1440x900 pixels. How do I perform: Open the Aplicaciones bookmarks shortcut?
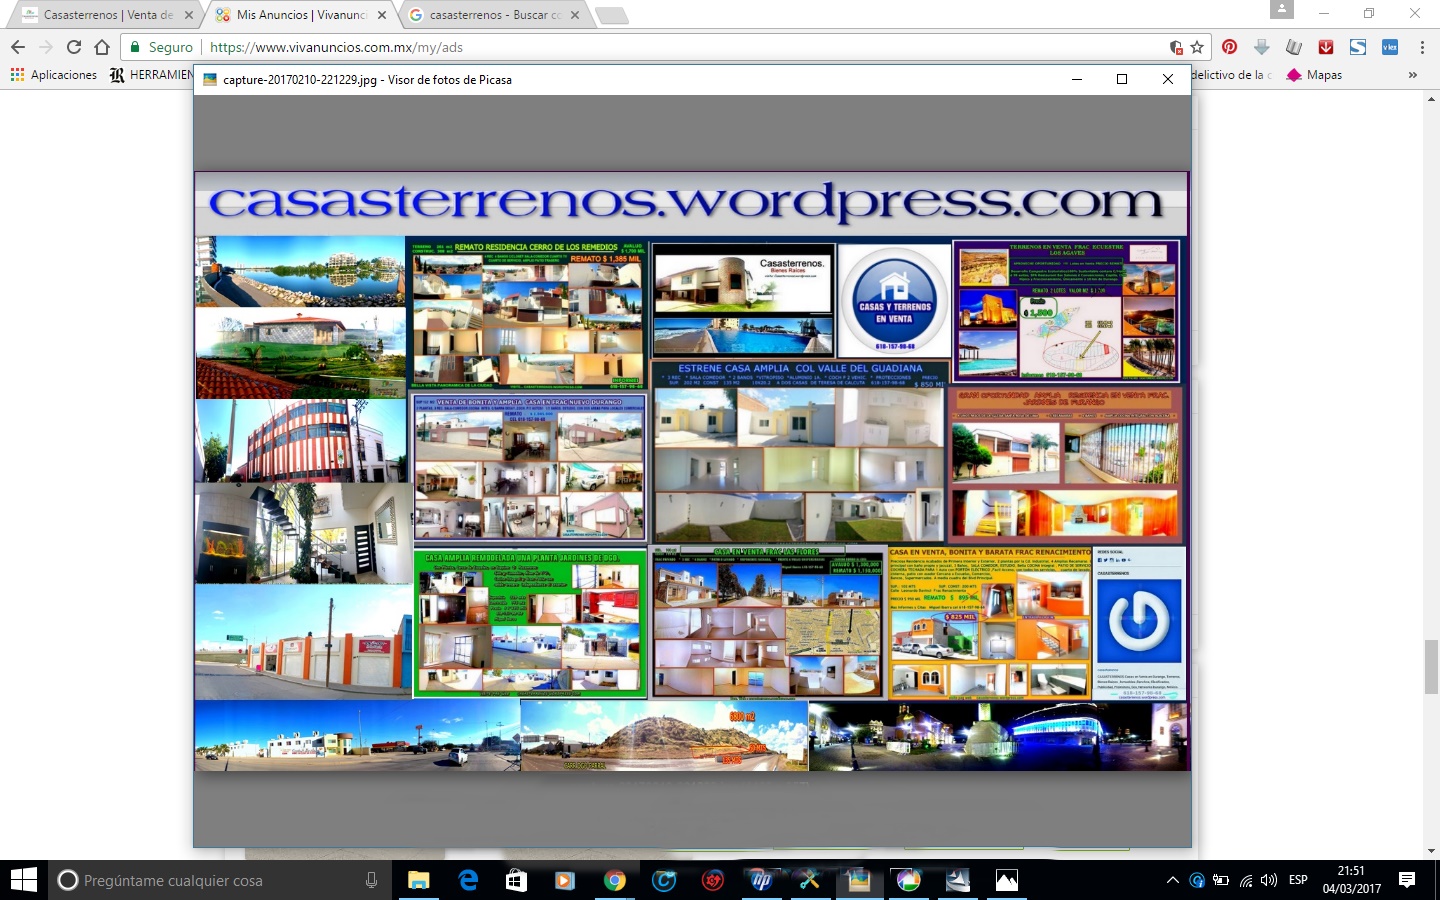54,75
